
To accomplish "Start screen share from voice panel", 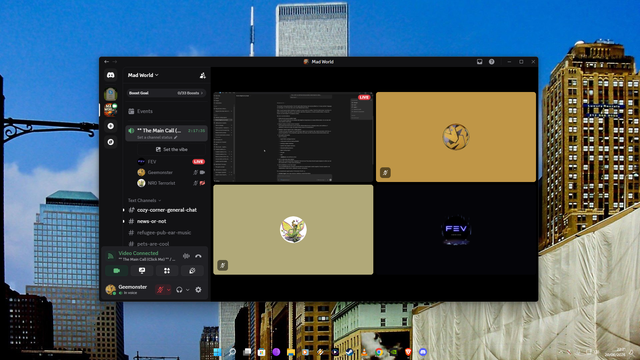I will coord(142,271).
